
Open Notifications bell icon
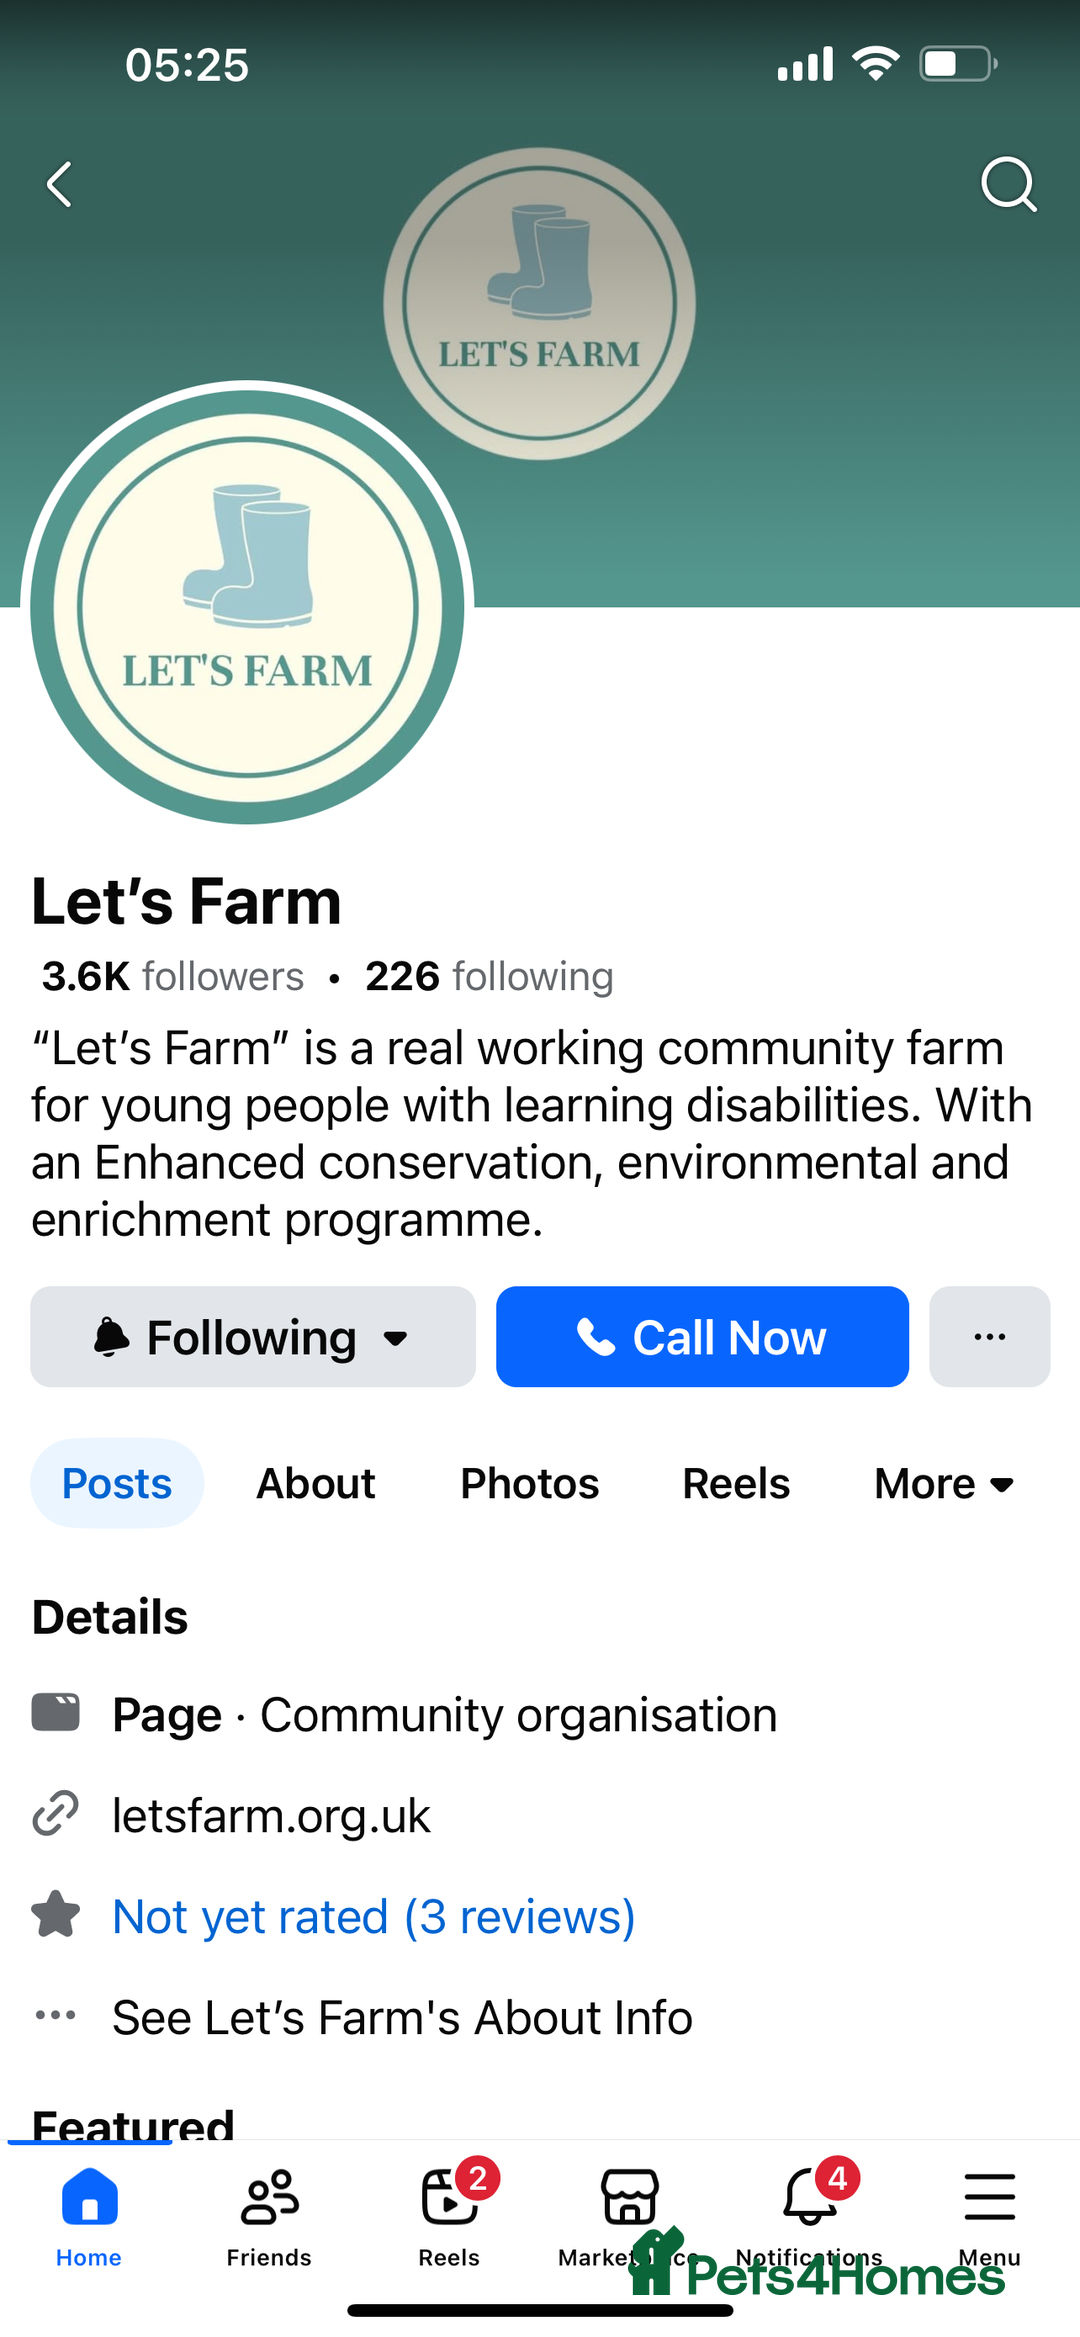tap(809, 2200)
